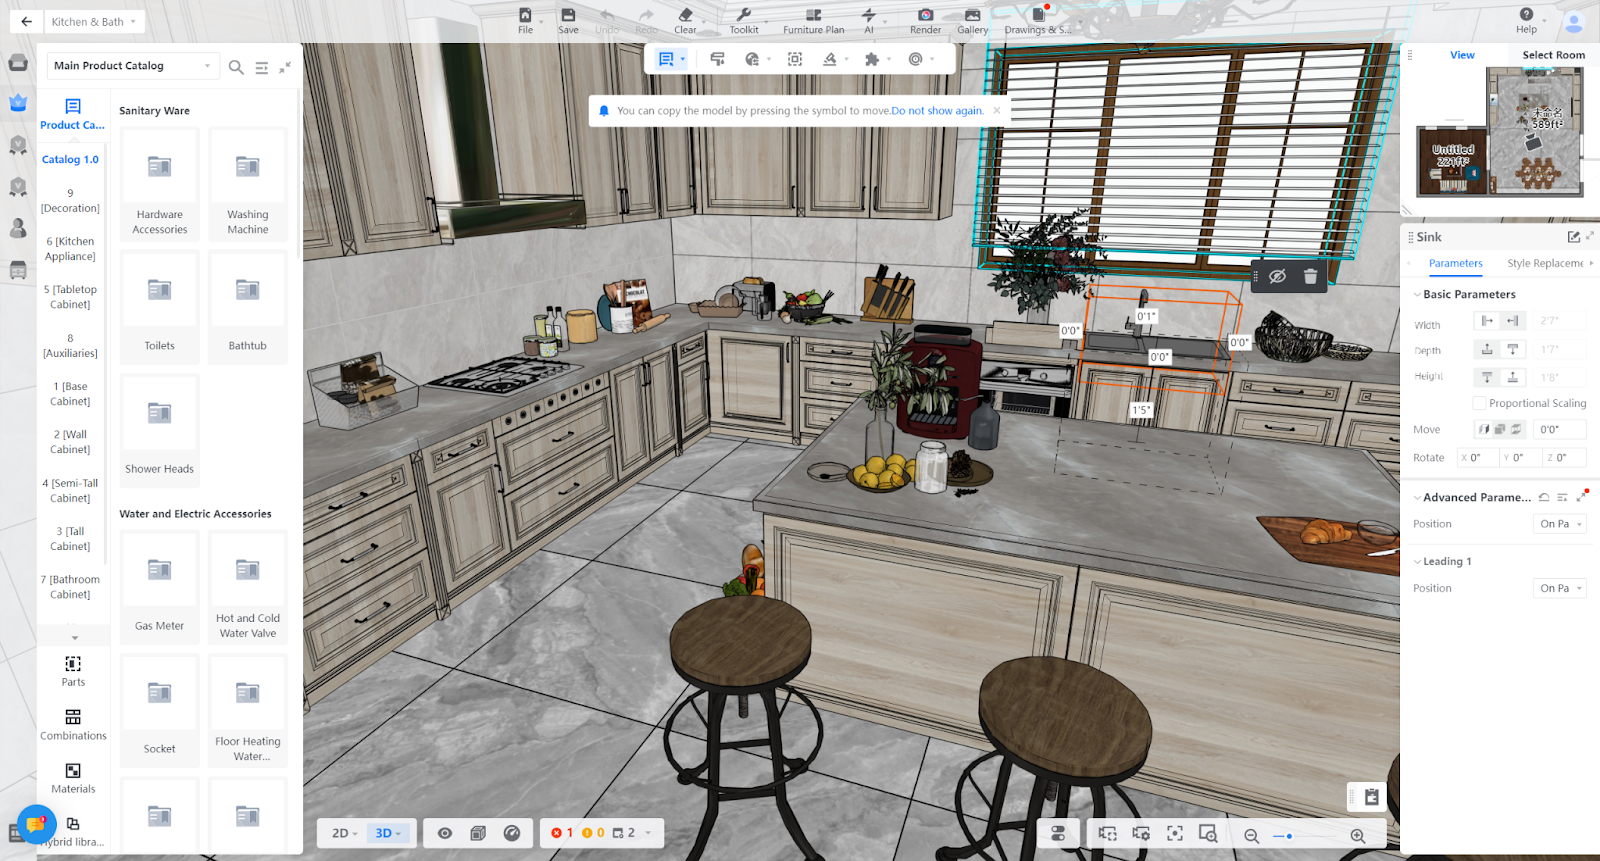Click the back arrow at top left
The image size is (1600, 861).
[x=26, y=21]
